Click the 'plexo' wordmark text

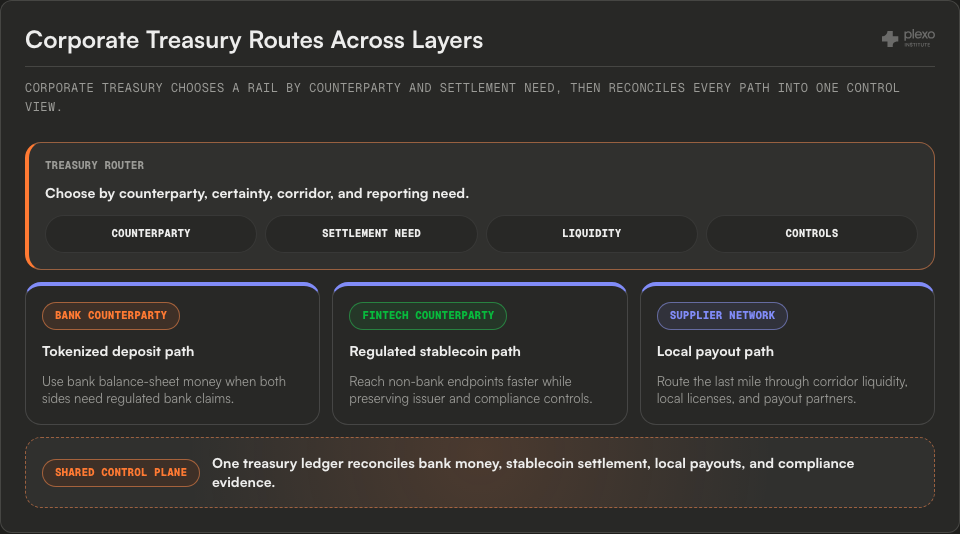point(919,35)
